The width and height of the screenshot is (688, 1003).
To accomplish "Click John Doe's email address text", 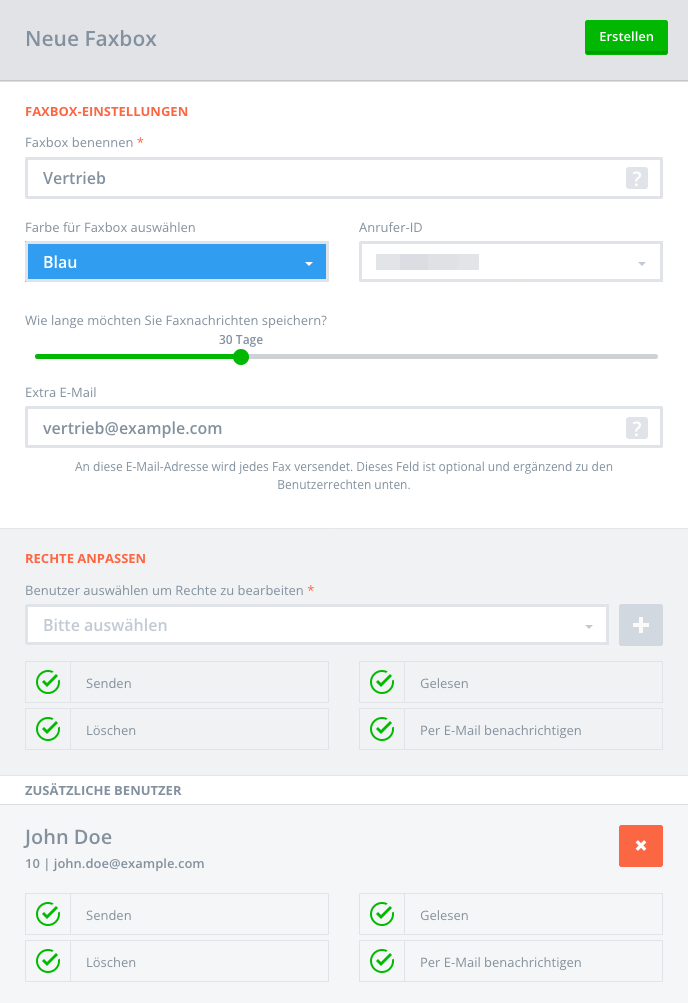I will click(129, 864).
